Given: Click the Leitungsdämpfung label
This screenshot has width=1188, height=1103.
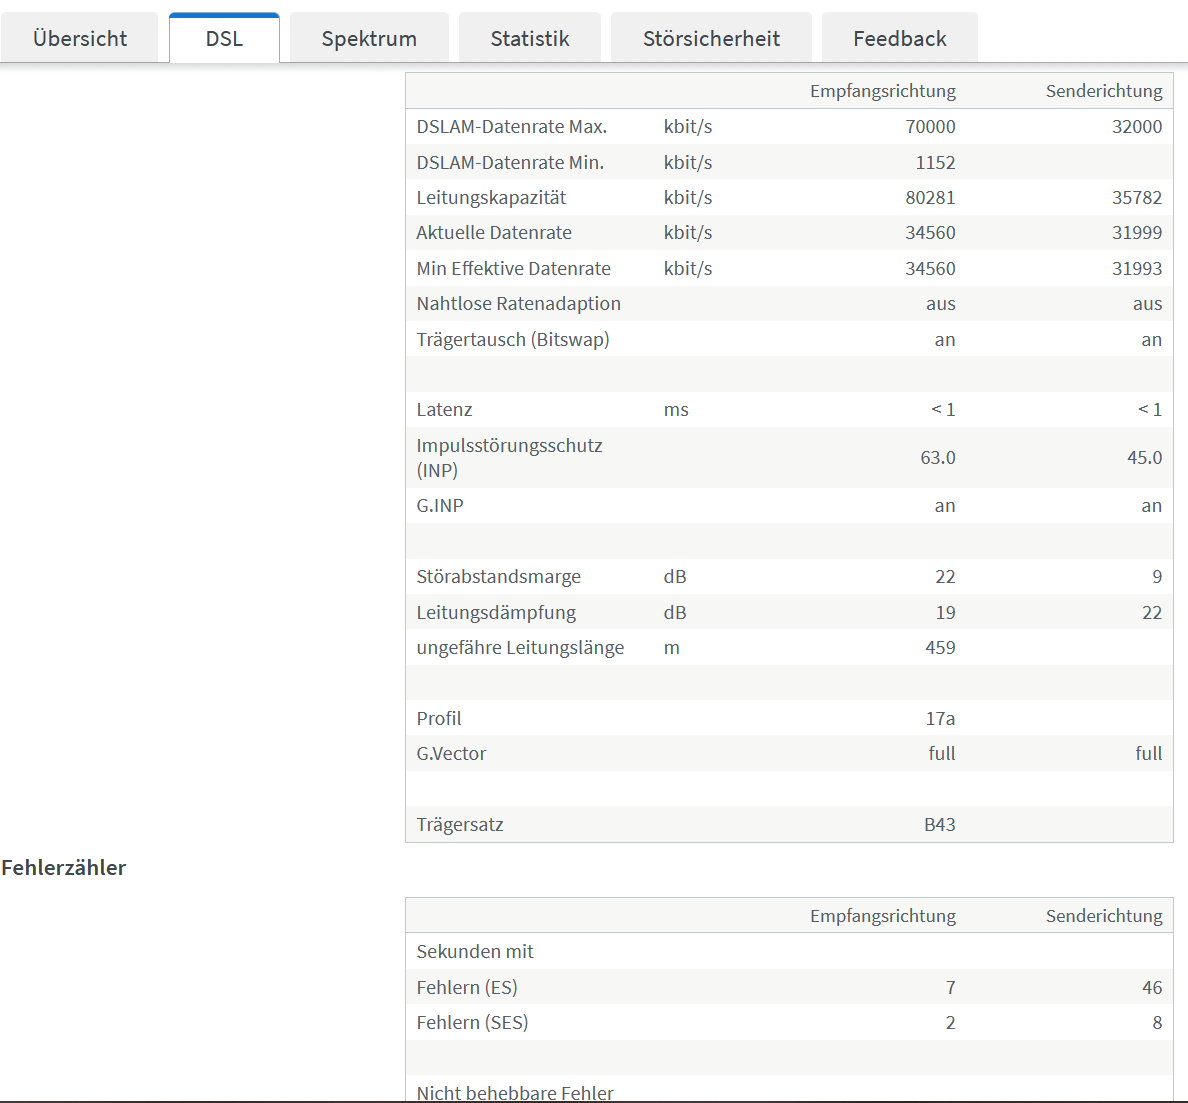Looking at the screenshot, I should (496, 612).
